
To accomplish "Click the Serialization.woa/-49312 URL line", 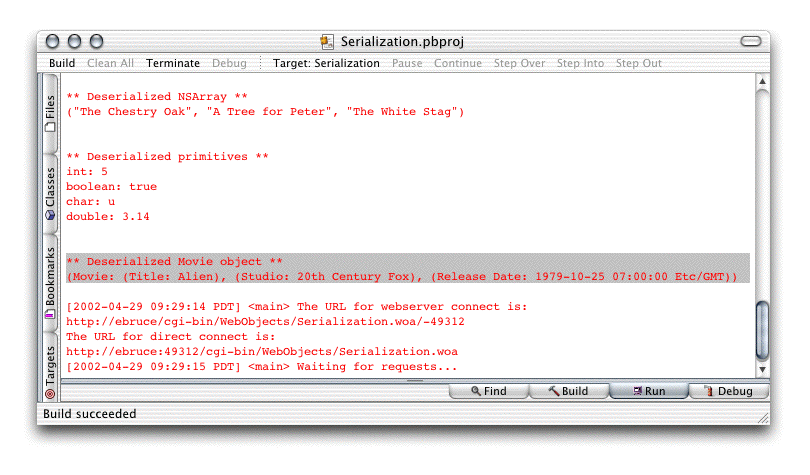I will tap(266, 321).
